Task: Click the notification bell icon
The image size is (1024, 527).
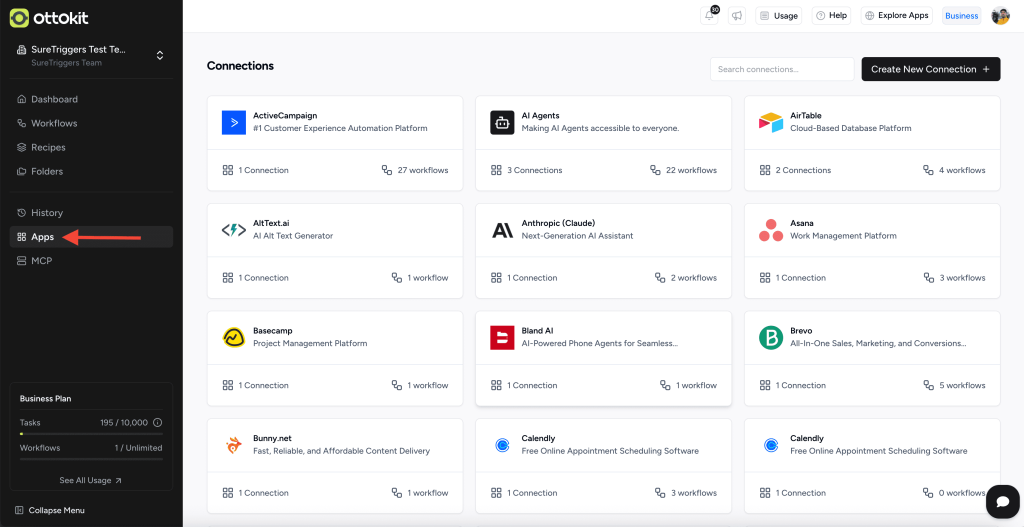Action: (709, 16)
